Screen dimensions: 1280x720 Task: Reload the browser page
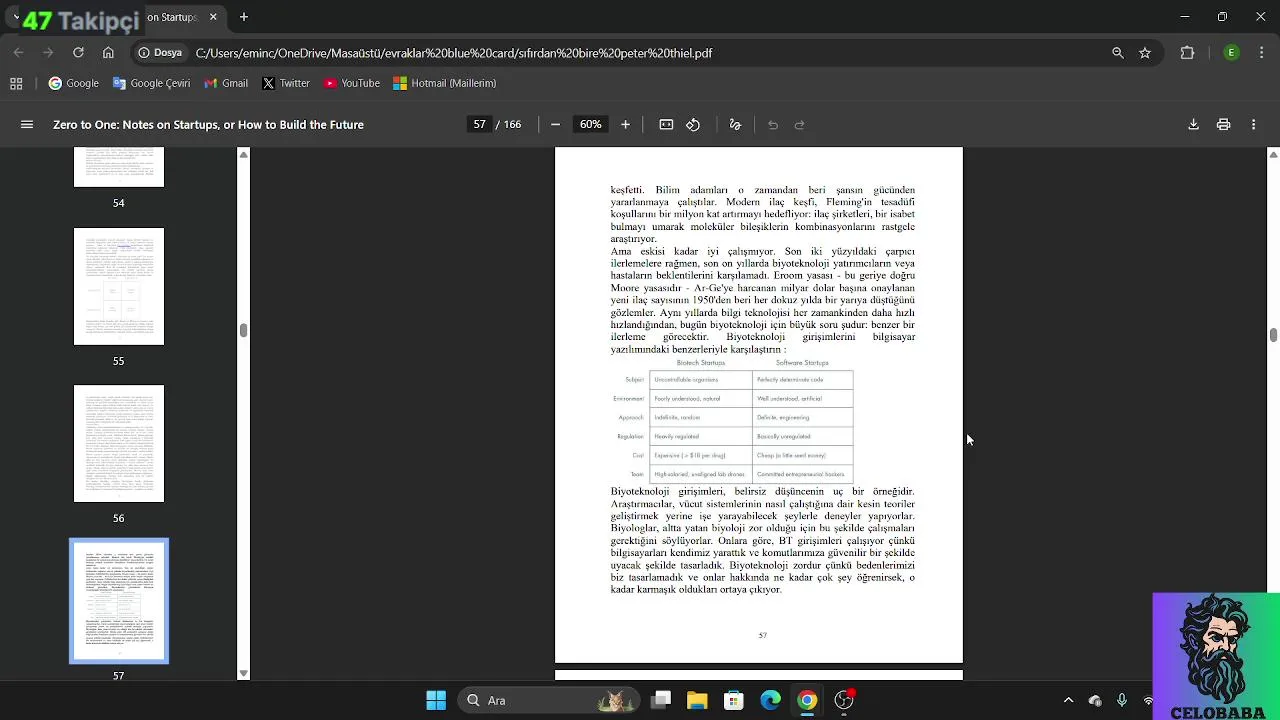78,53
